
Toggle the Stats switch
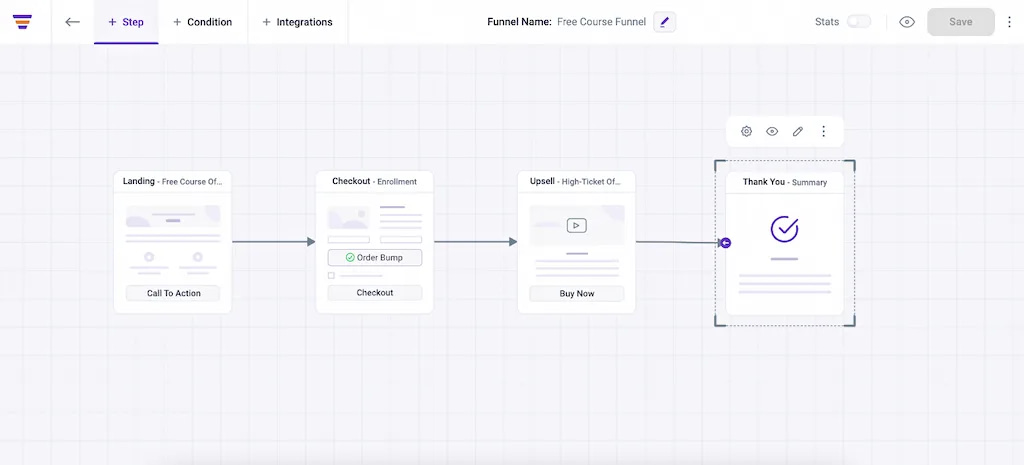pyautogui.click(x=859, y=22)
